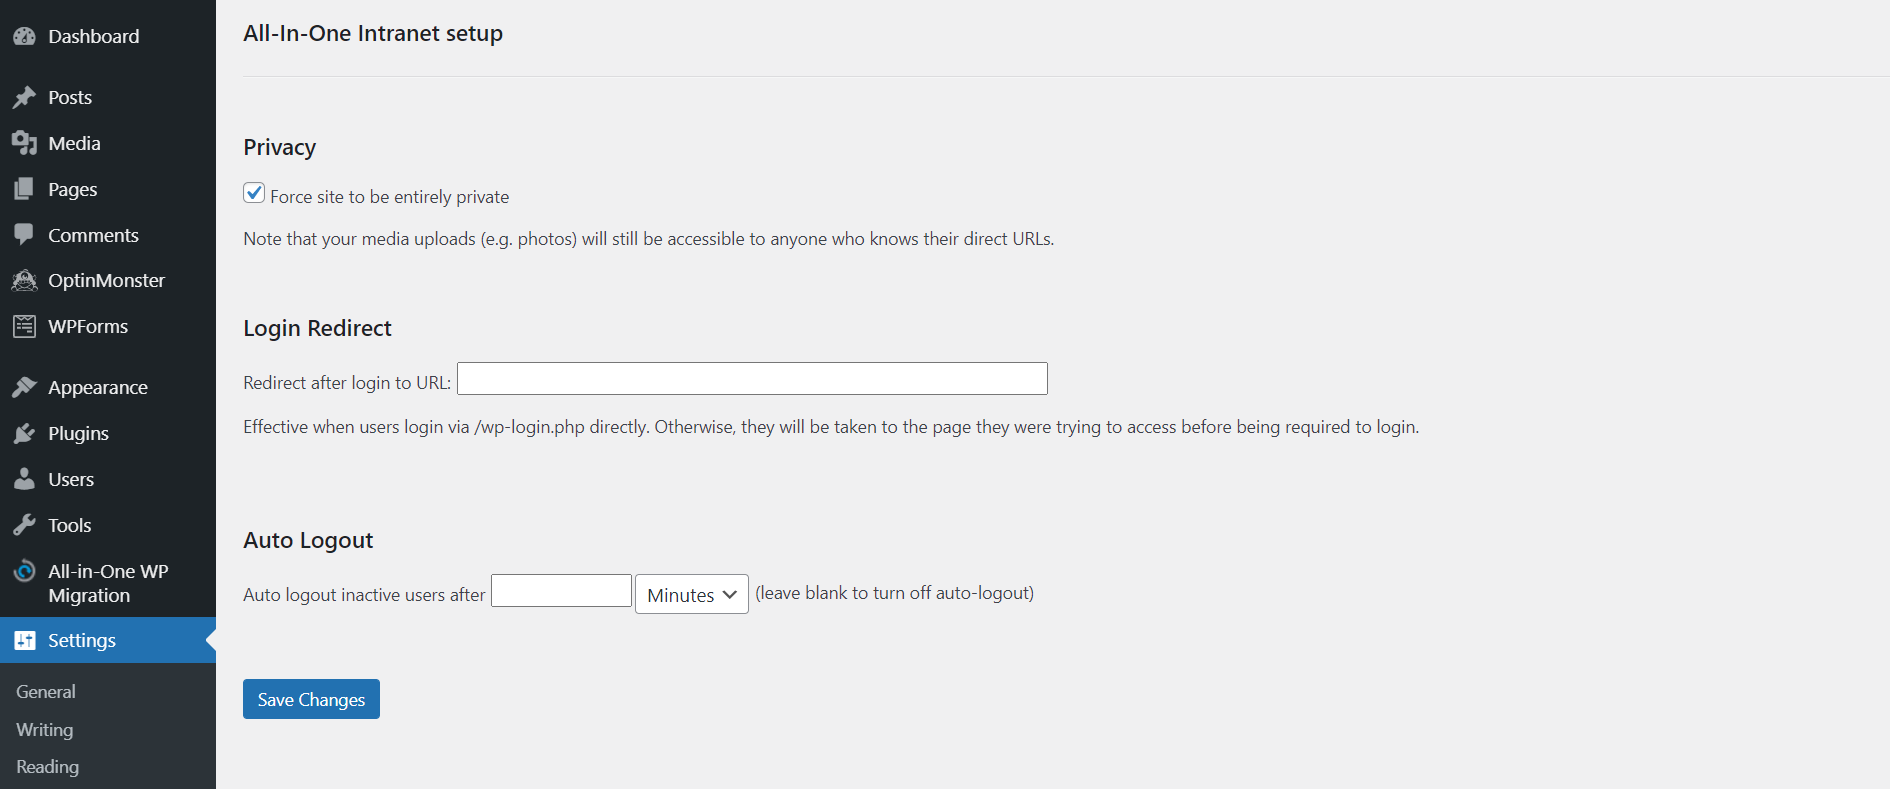Open the Writing settings submenu

point(45,730)
